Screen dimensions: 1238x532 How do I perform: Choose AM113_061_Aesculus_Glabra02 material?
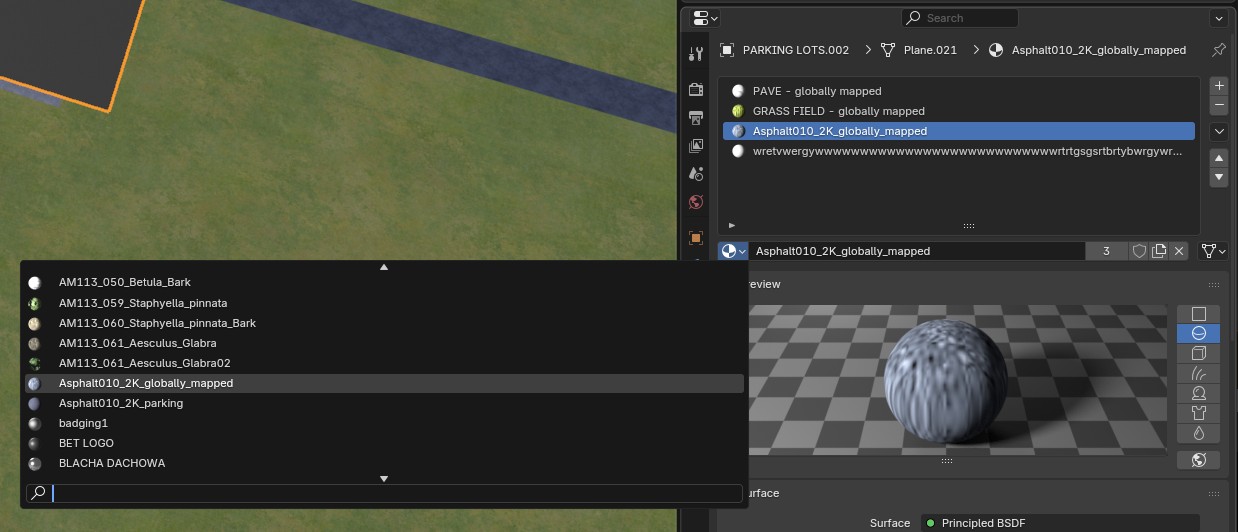coord(384,363)
